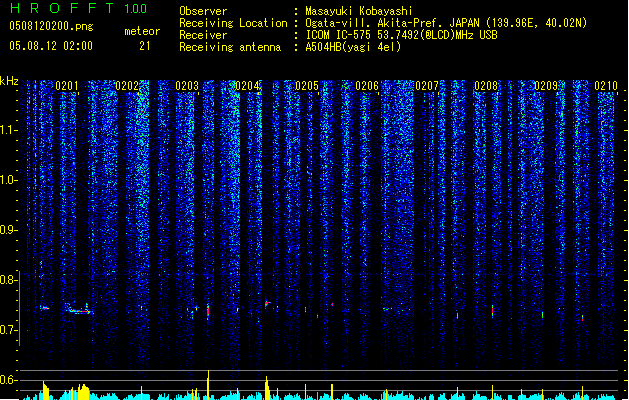Click the 0205 time marker
This screenshot has width=629, height=400.
(x=307, y=86)
